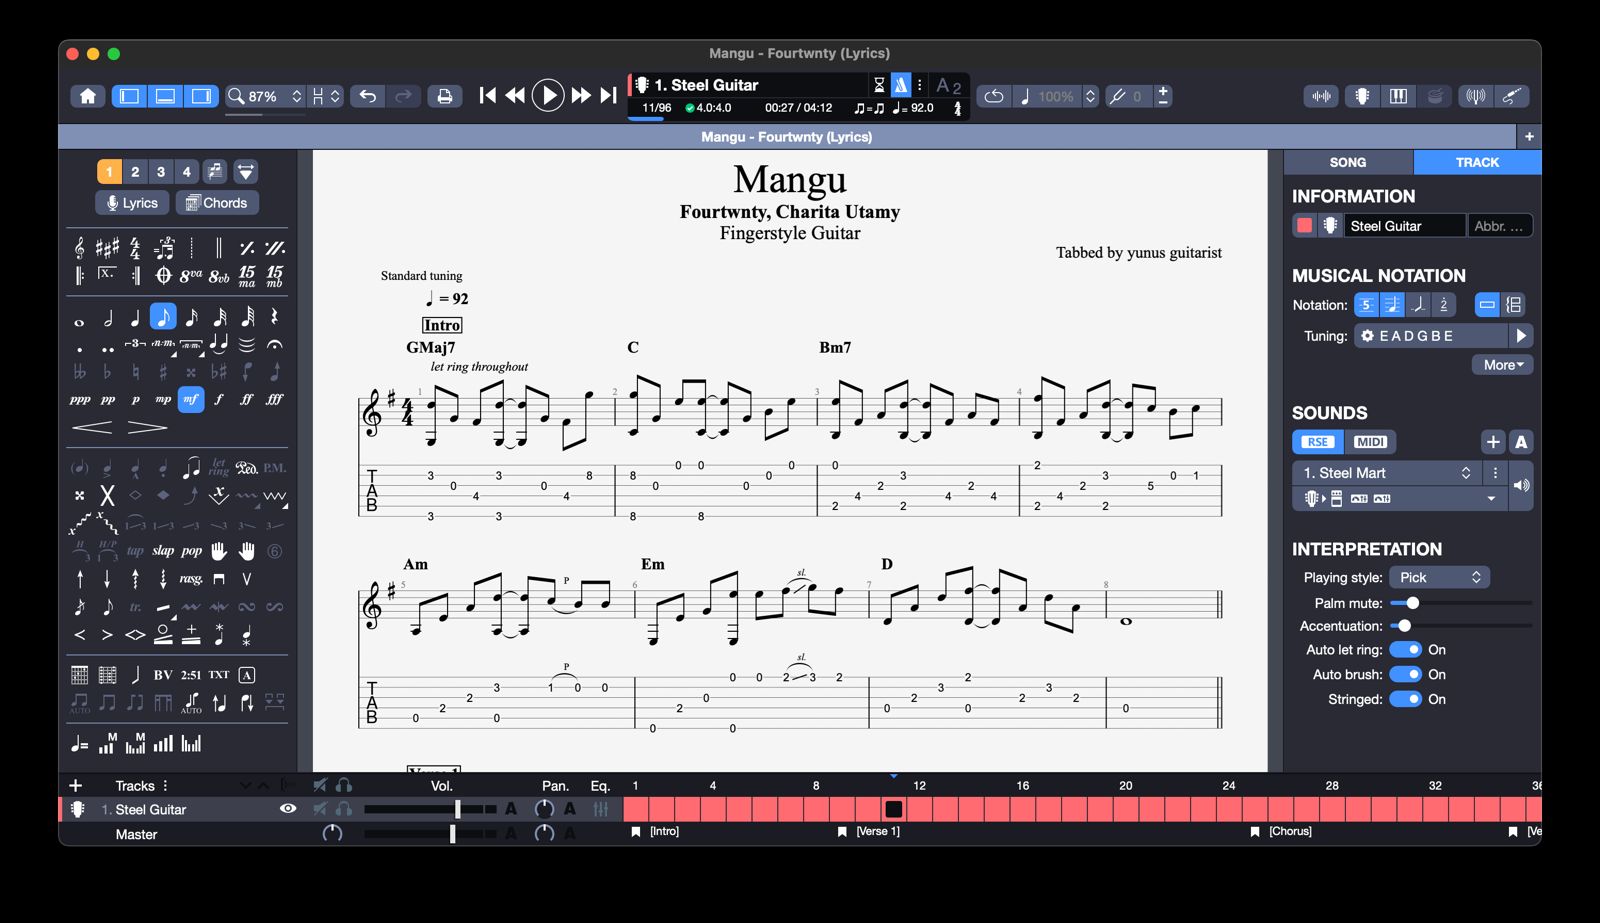Undo the last action
This screenshot has height=923, width=1600.
[368, 96]
